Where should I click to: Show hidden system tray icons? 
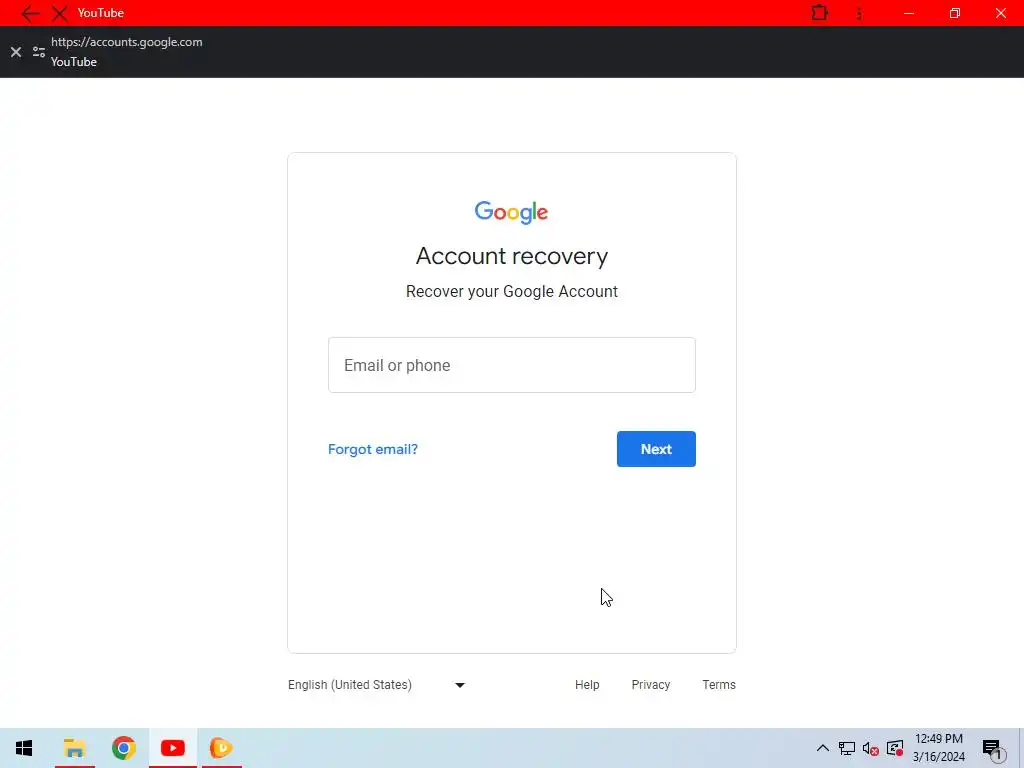(823, 748)
